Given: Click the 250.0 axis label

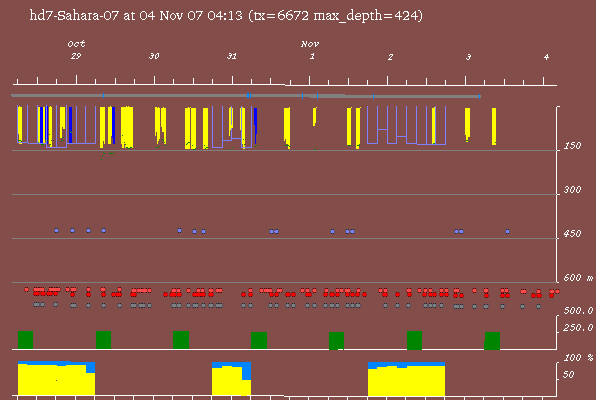Looking at the screenshot, I should 578,327.
